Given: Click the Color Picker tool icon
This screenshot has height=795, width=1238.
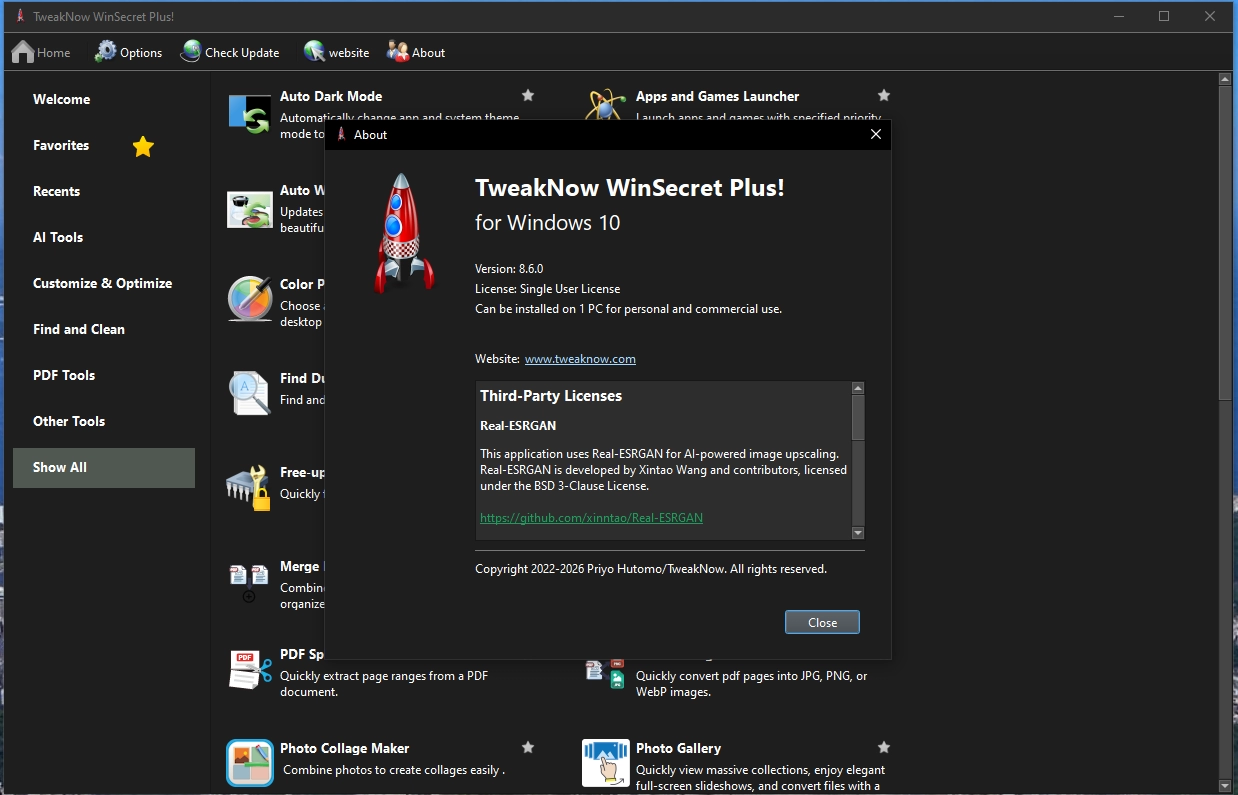Looking at the screenshot, I should click(x=250, y=299).
